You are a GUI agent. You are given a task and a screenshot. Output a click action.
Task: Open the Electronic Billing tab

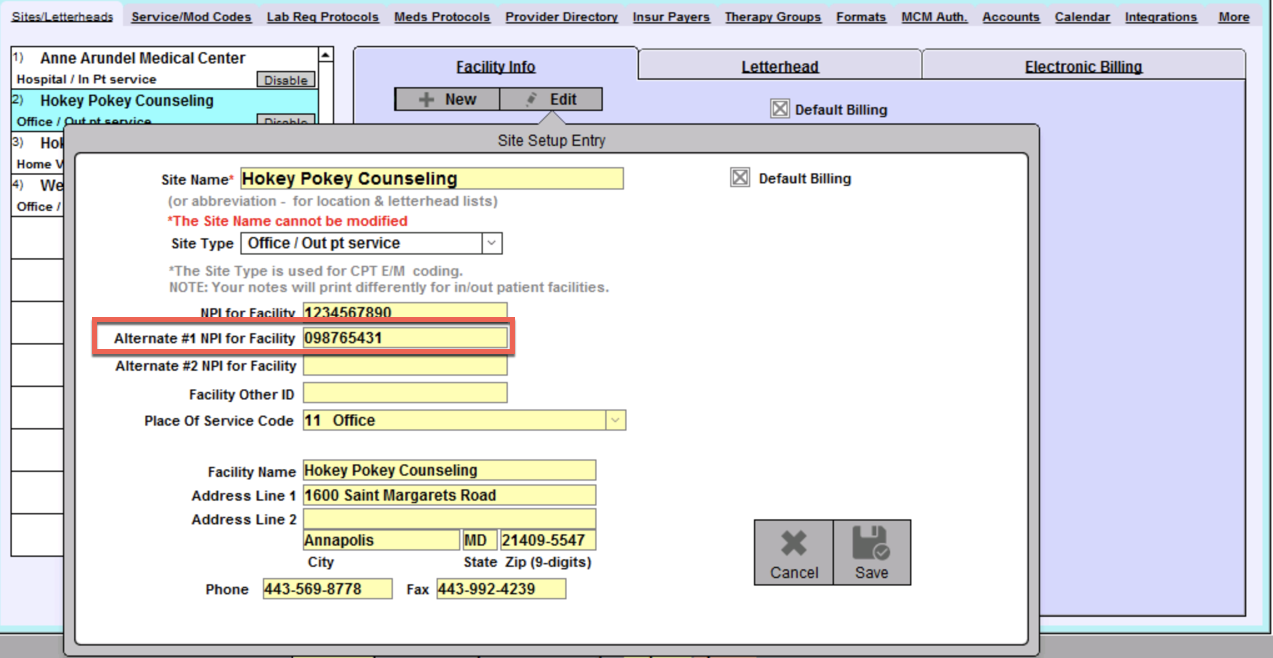1083,67
